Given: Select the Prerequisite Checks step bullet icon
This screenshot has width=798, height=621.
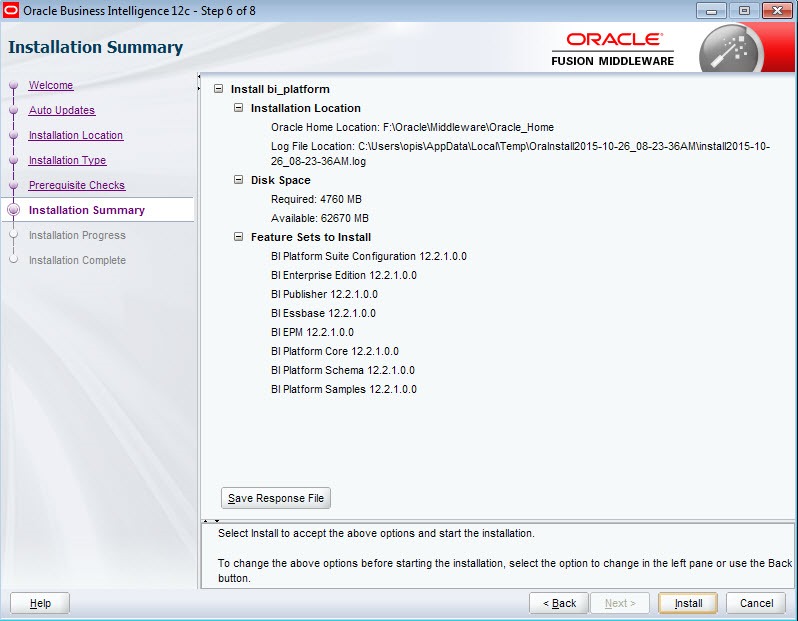Looking at the screenshot, I should pos(14,185).
